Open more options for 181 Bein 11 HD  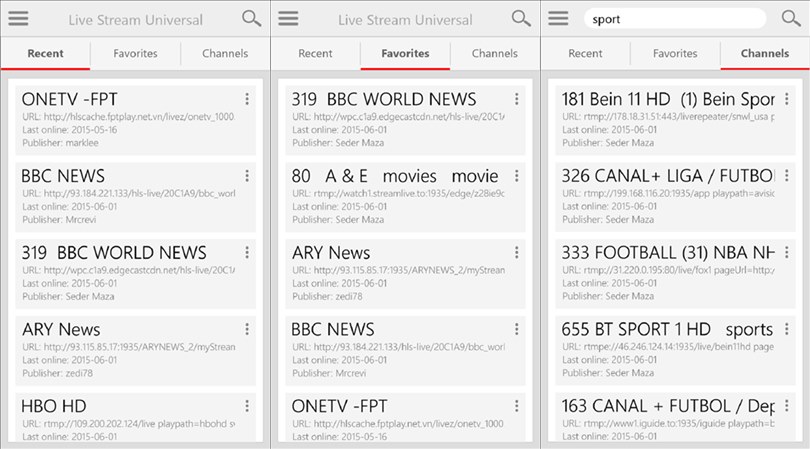(x=787, y=99)
